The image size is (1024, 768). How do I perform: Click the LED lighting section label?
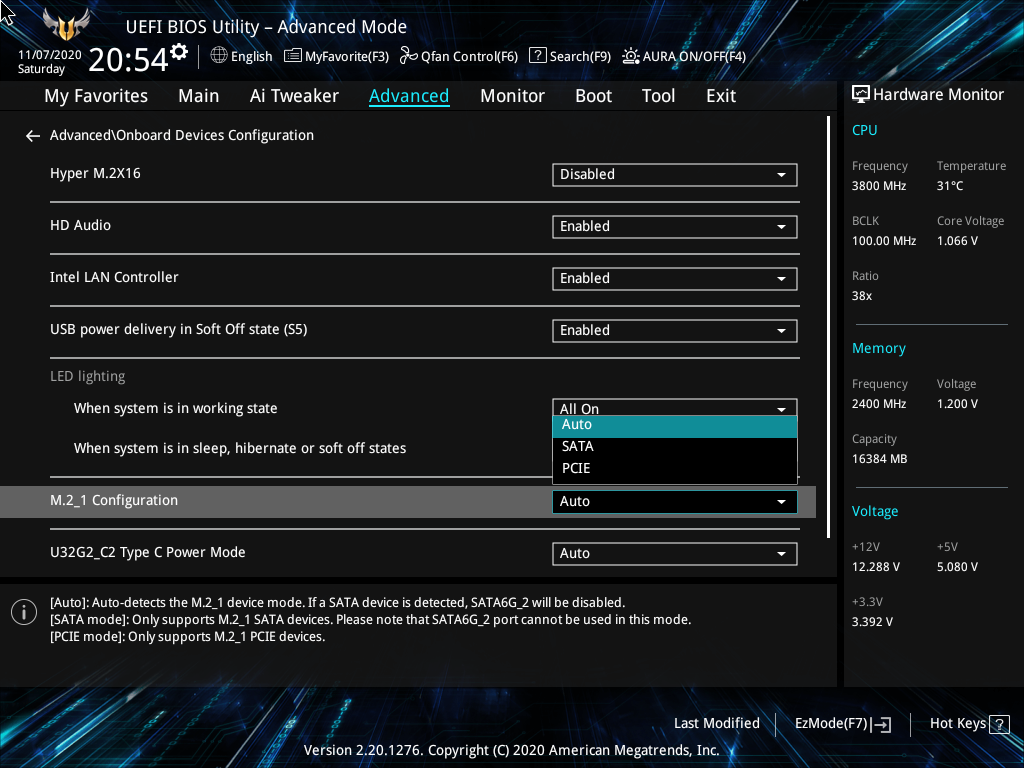pos(88,377)
